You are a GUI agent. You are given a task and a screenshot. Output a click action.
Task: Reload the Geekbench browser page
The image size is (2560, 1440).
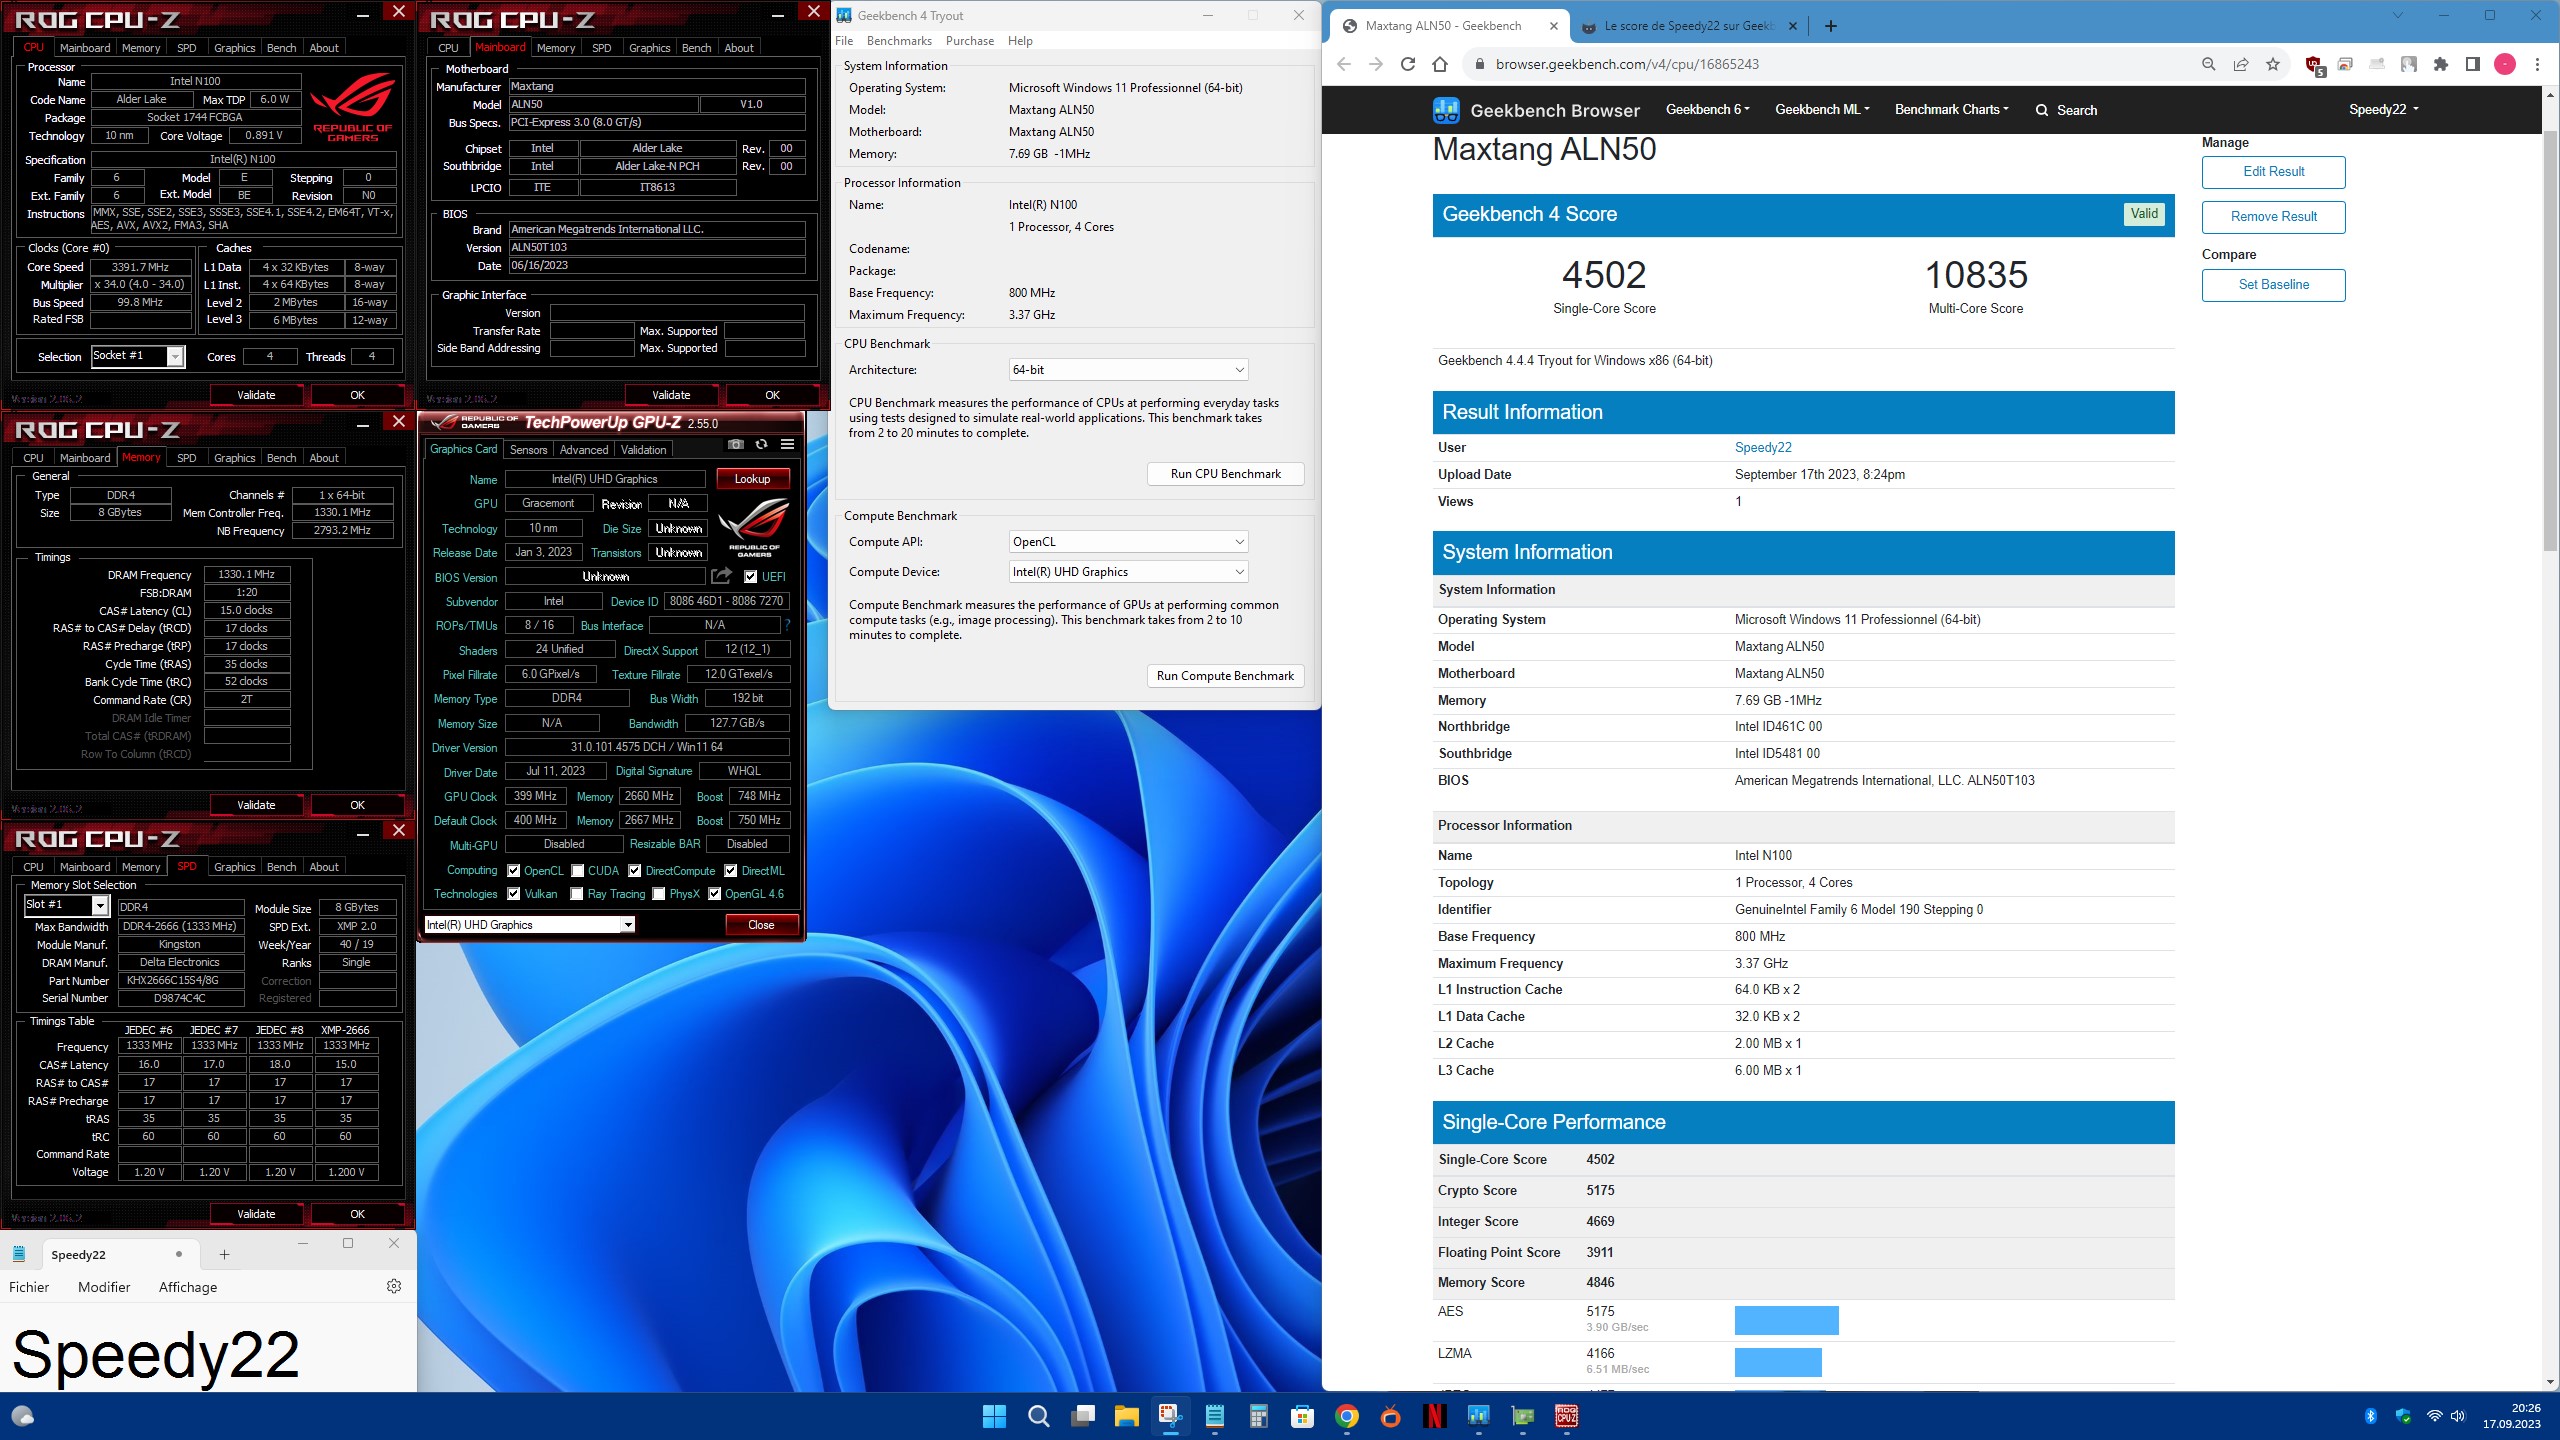click(x=1408, y=64)
